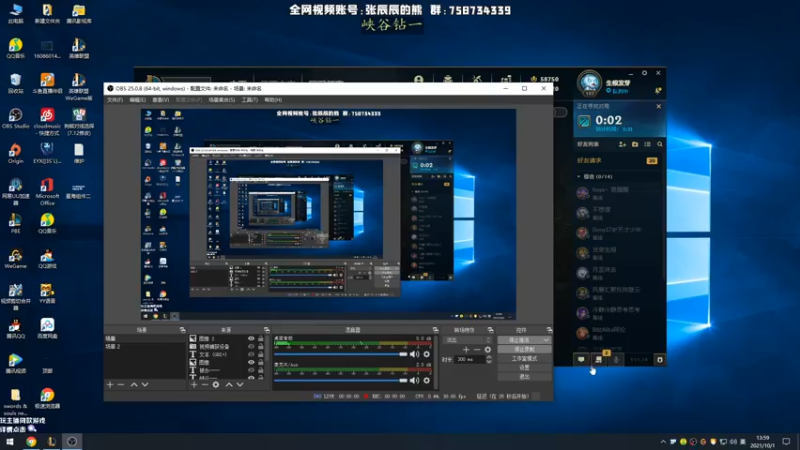Viewport: 800px width, 450px height.
Task: Move scene up with arrow icon
Action: tap(134, 385)
